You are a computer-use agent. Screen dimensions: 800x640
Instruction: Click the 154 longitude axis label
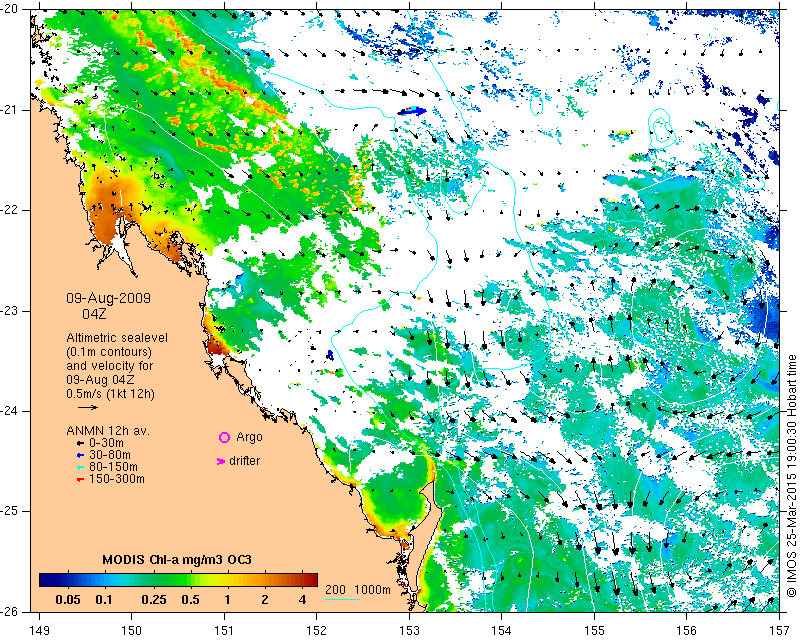coord(502,631)
